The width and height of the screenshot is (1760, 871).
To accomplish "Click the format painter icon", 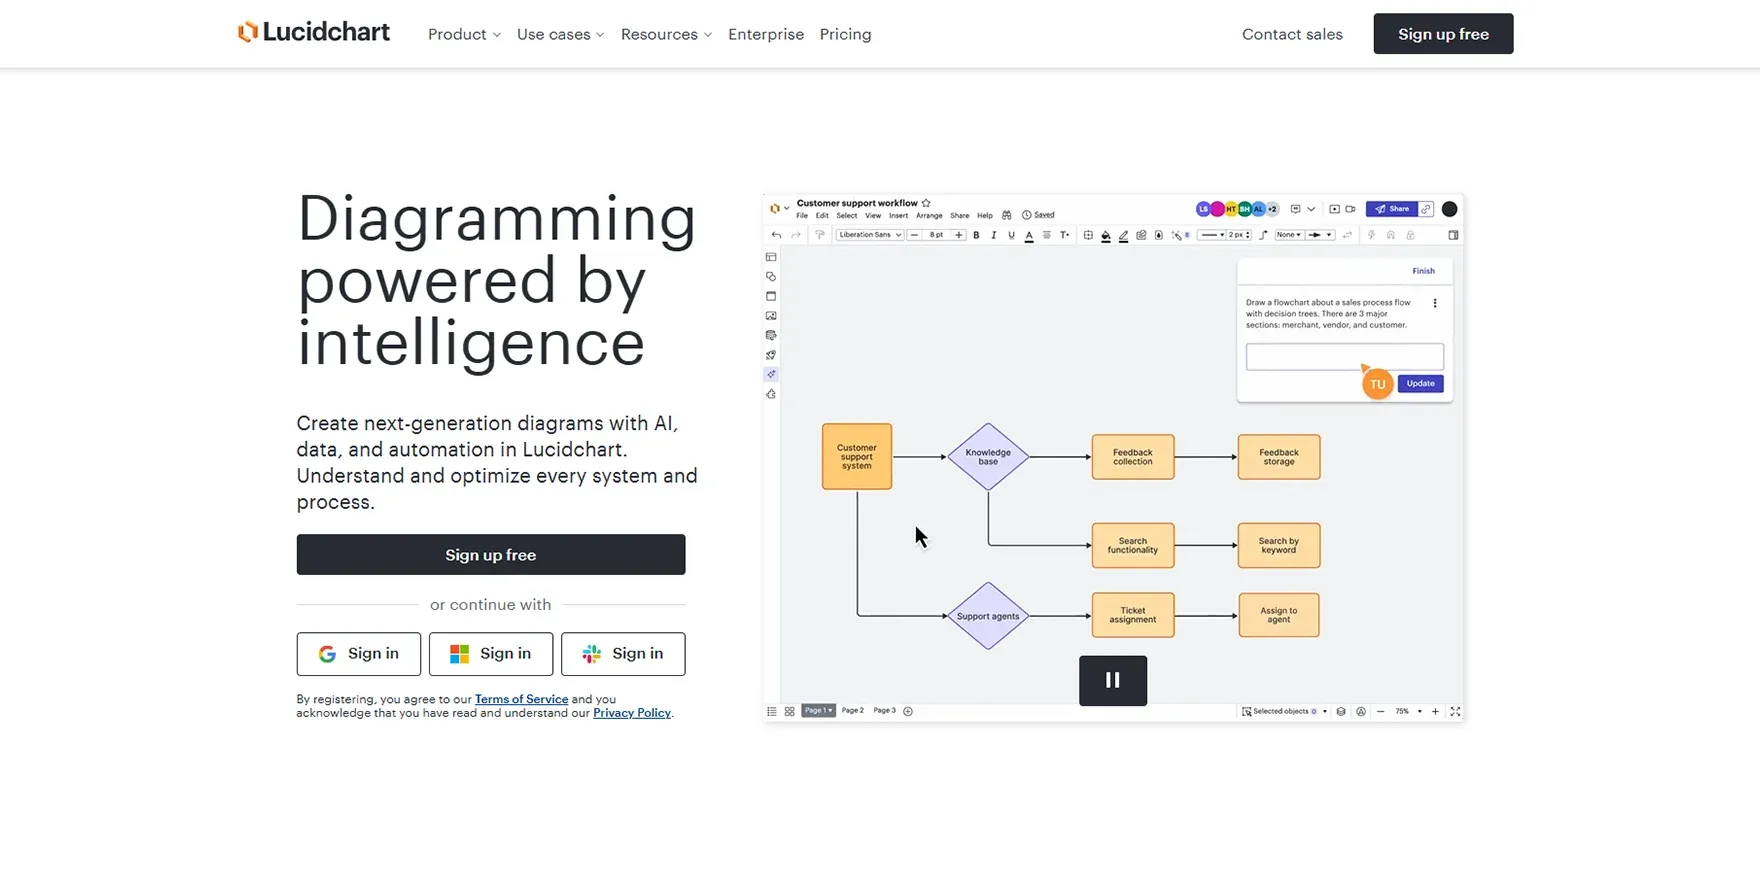I will (820, 235).
